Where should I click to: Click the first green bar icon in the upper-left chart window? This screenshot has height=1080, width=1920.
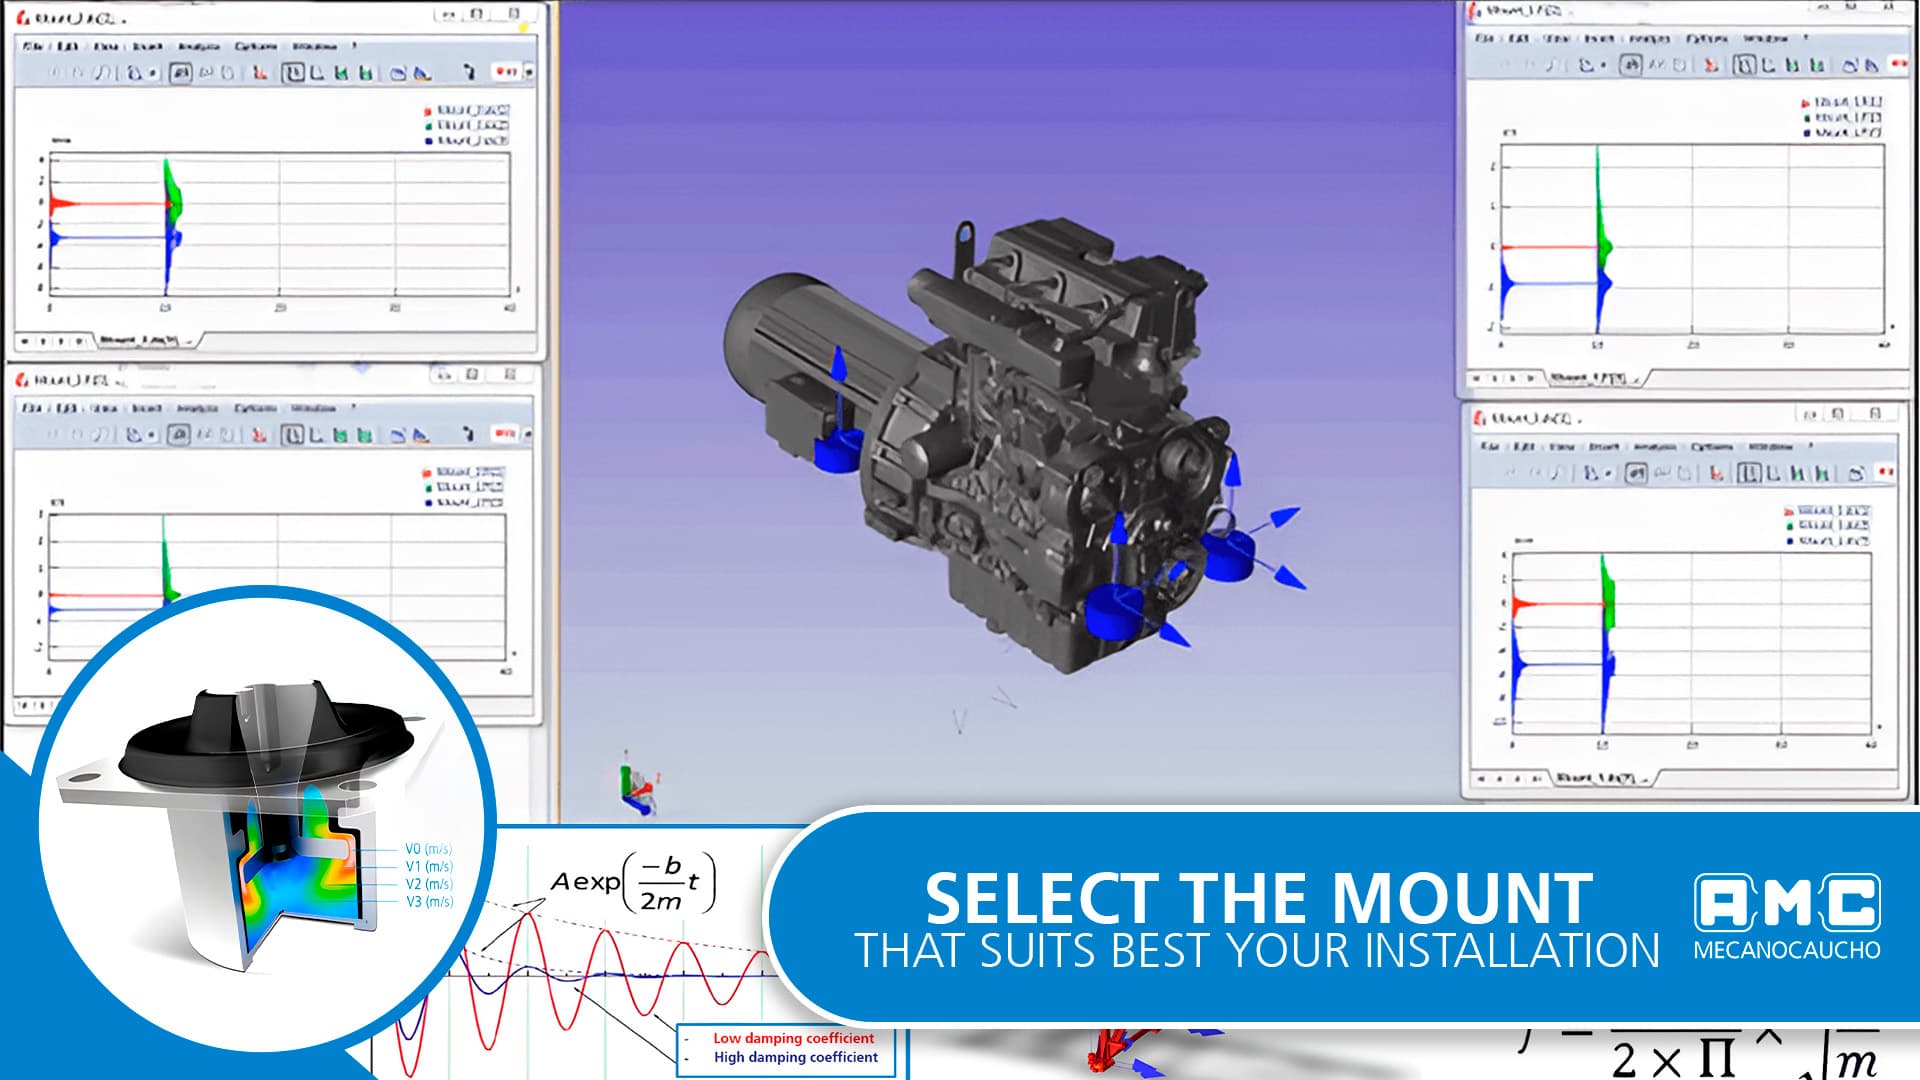(342, 73)
